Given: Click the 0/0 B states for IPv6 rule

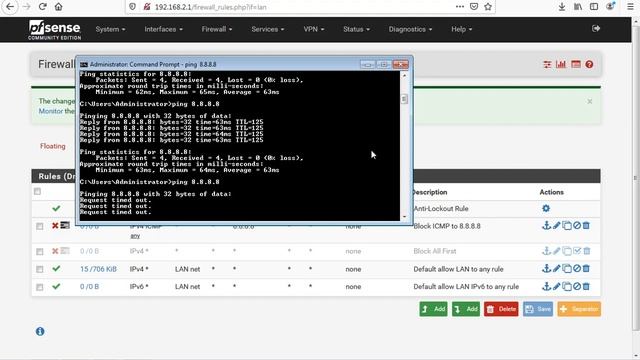Looking at the screenshot, I should point(89,287).
